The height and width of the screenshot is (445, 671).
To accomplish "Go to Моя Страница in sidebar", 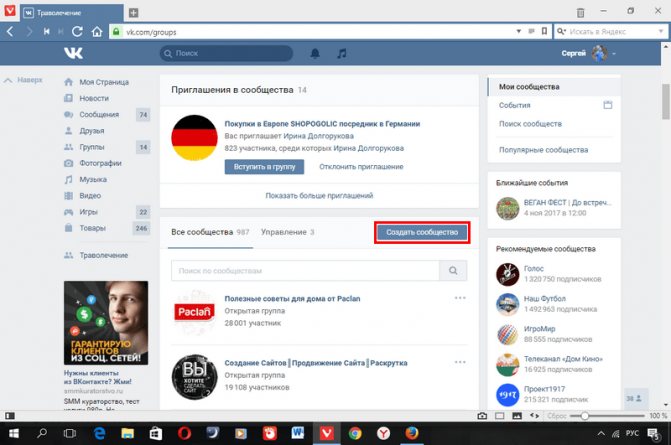I will click(104, 82).
